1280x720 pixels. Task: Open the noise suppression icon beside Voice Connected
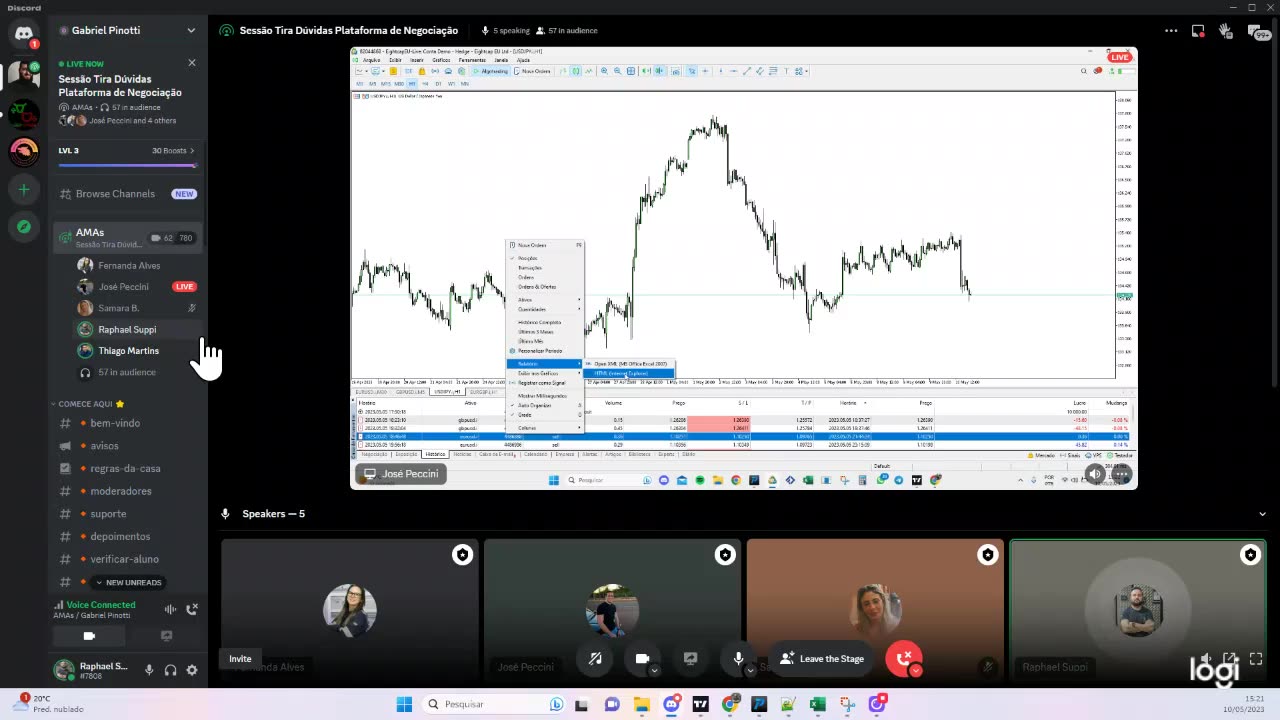(x=170, y=609)
